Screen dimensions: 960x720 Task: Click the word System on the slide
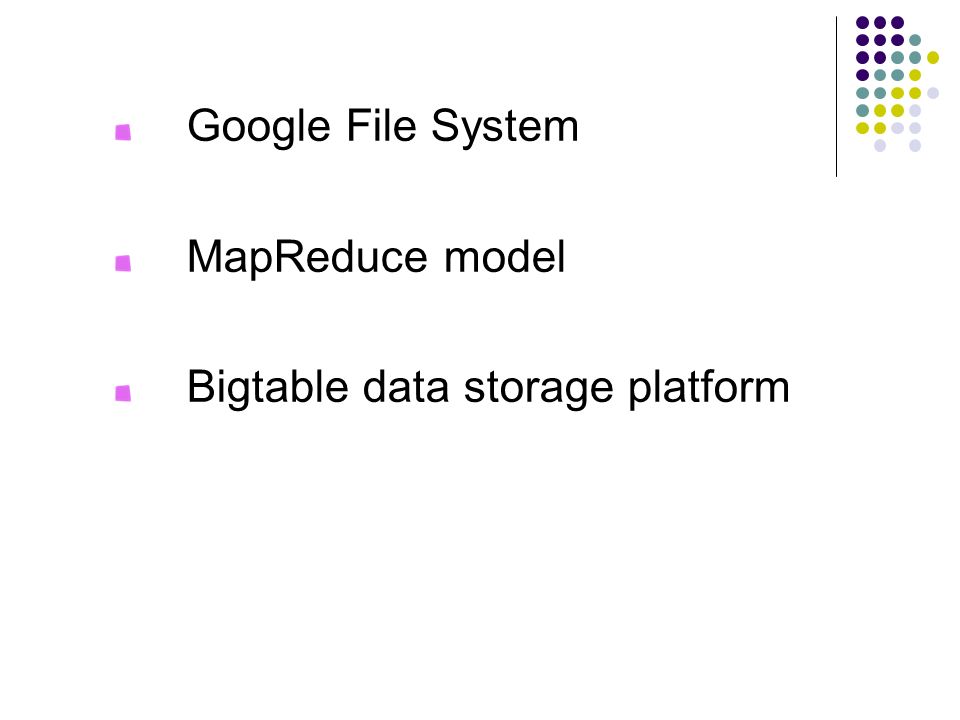505,127
